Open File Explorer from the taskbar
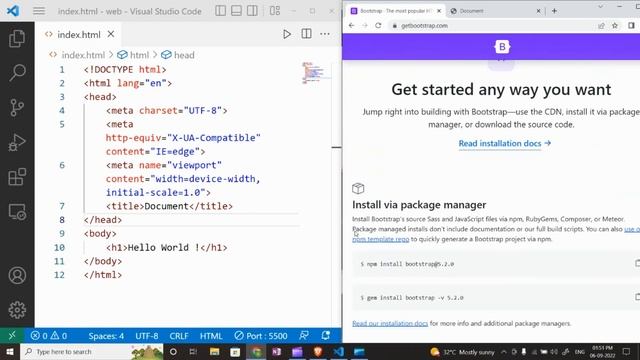 tap(214, 351)
